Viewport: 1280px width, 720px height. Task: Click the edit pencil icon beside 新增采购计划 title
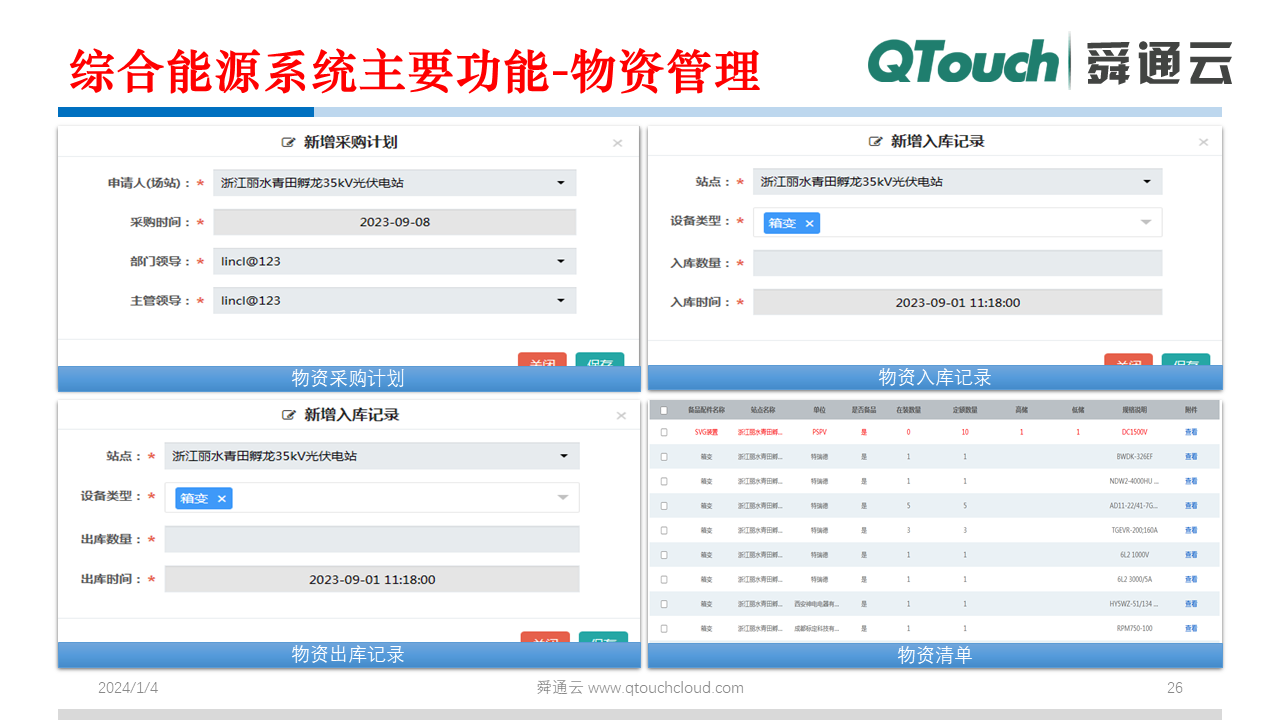[x=289, y=142]
